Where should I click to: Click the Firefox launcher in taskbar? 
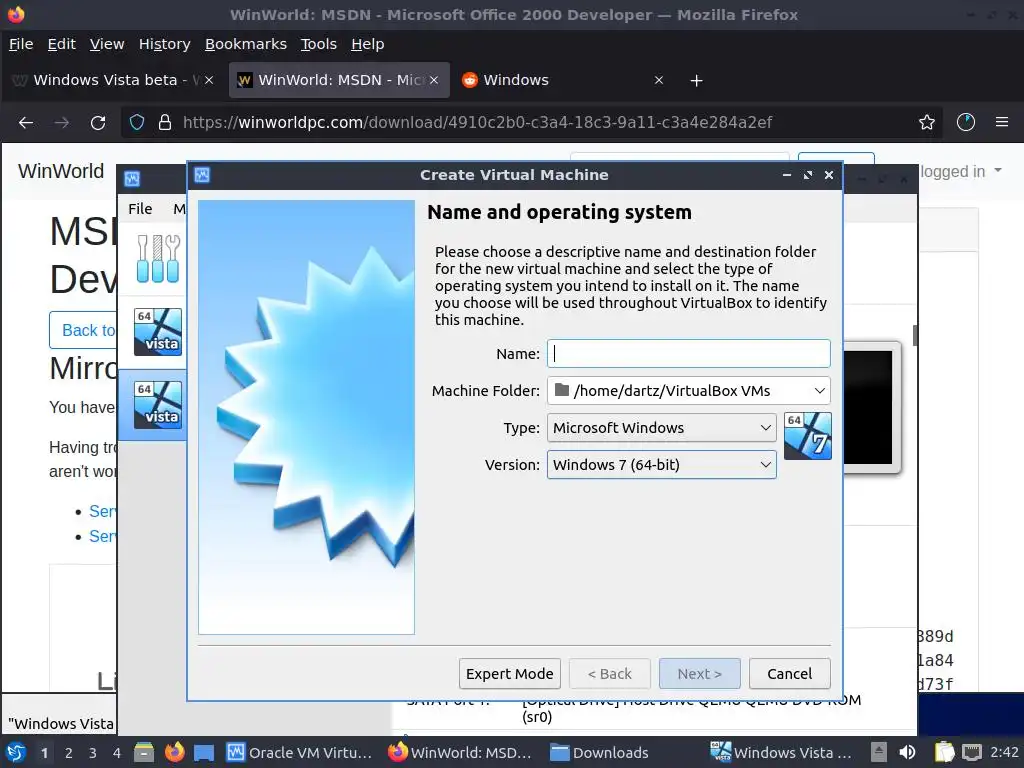174,752
